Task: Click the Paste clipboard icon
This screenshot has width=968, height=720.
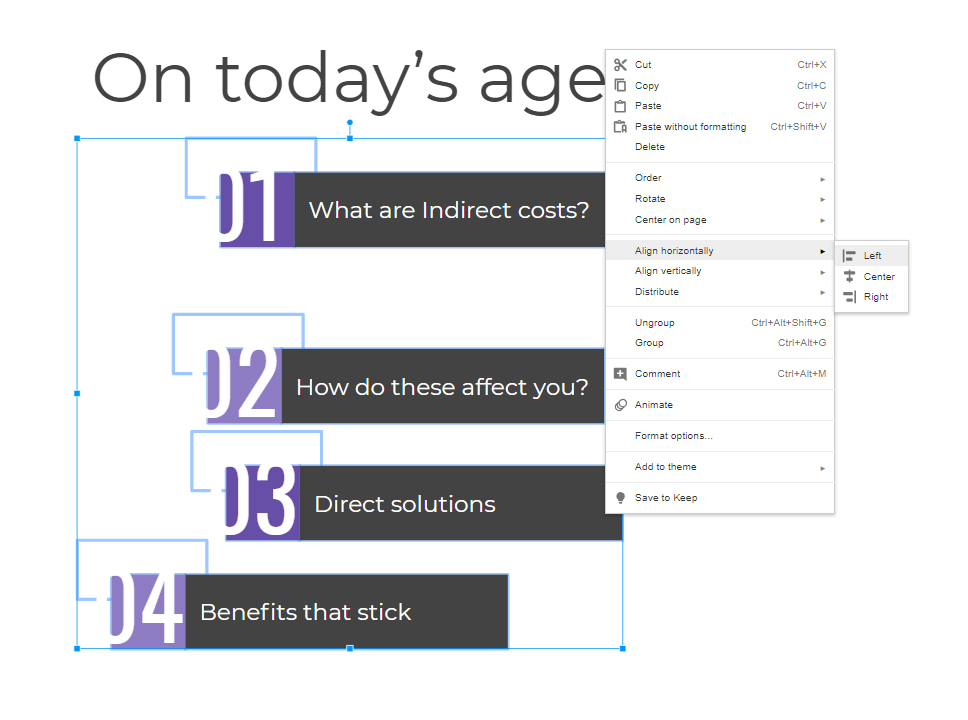Action: (x=620, y=106)
